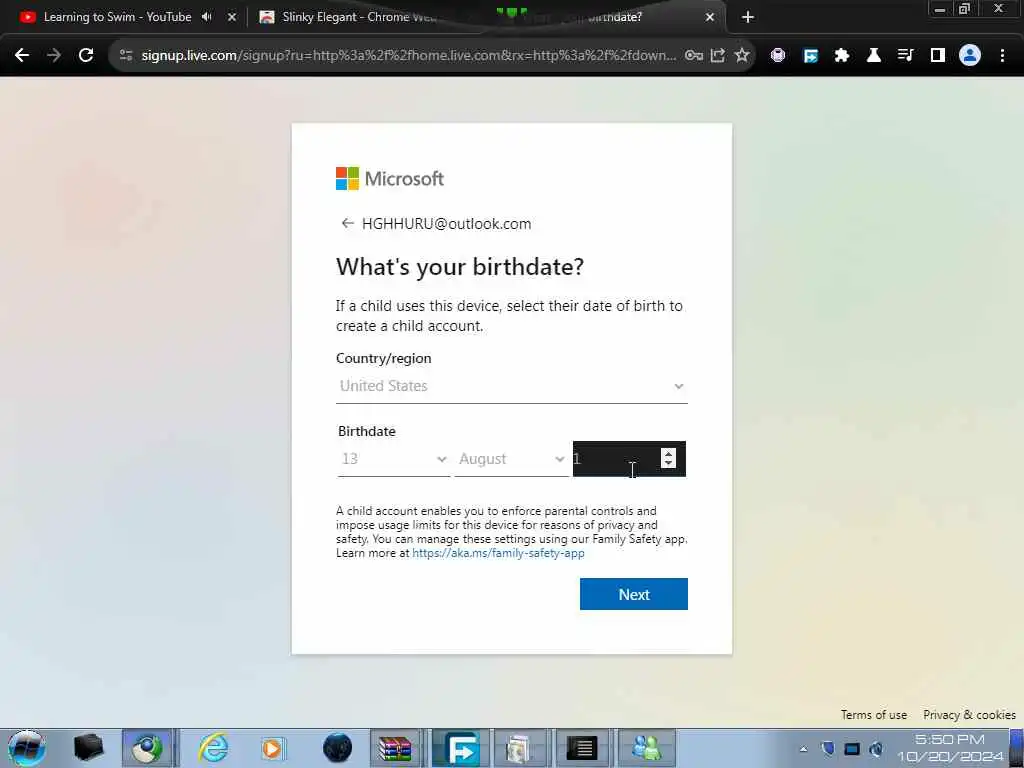Bookmark this page with the star
Screen dimensions: 1024x768
point(742,56)
